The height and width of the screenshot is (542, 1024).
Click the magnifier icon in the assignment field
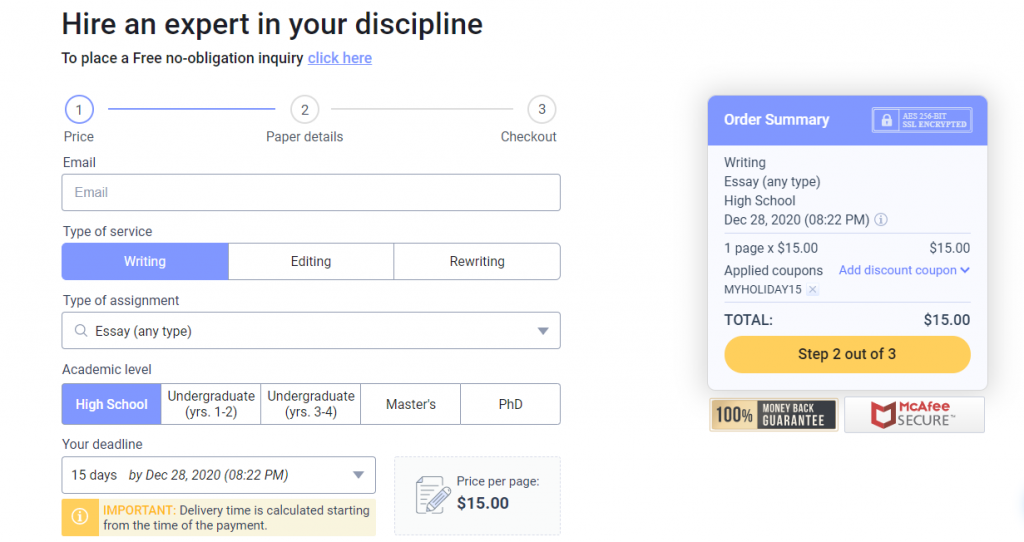[x=81, y=330]
